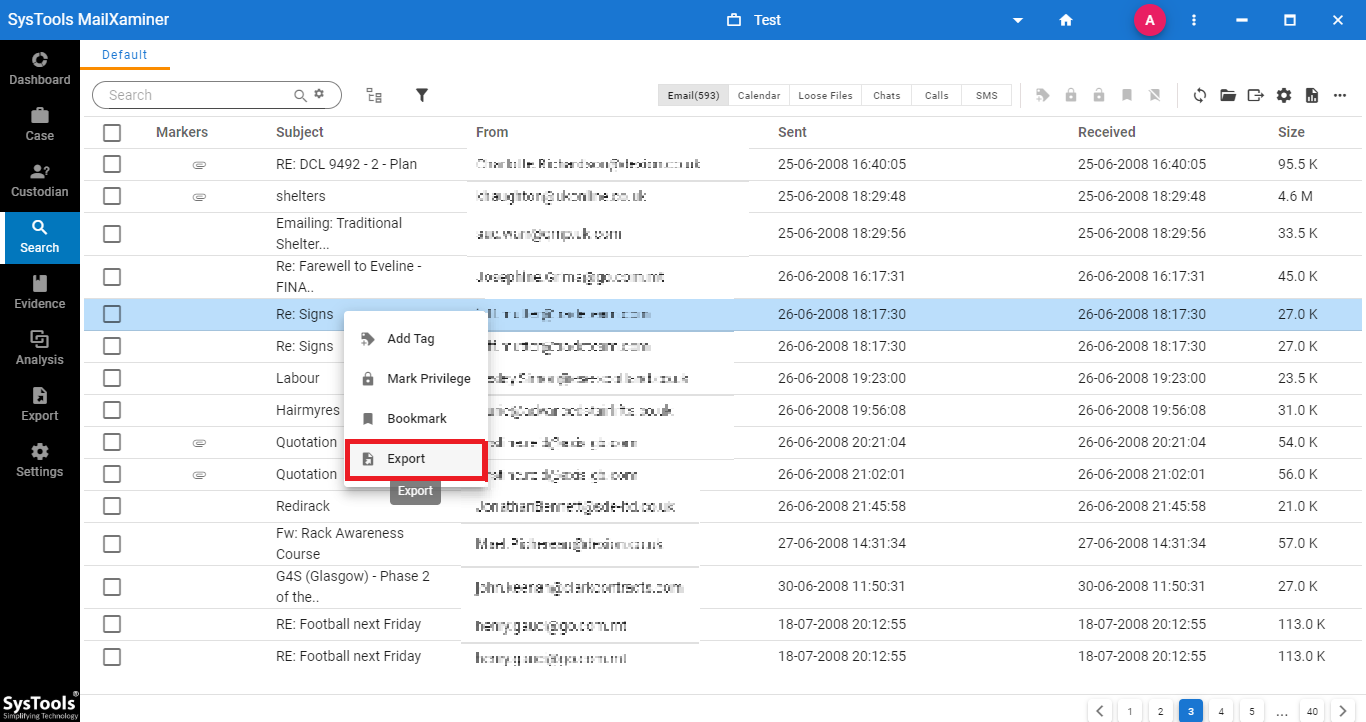The height and width of the screenshot is (722, 1366).
Task: Open the vertical dots menu in title bar
Action: point(1194,20)
